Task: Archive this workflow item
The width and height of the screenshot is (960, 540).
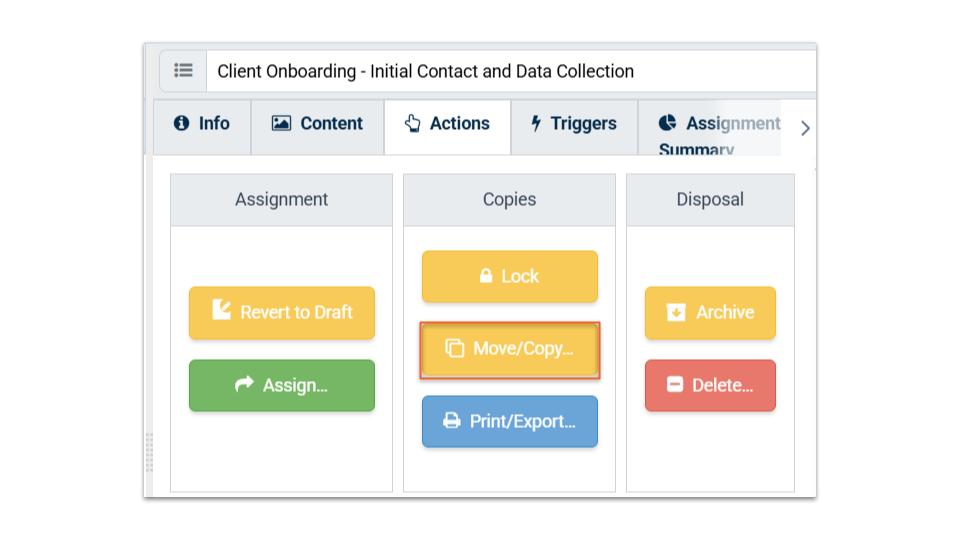Action: point(710,312)
